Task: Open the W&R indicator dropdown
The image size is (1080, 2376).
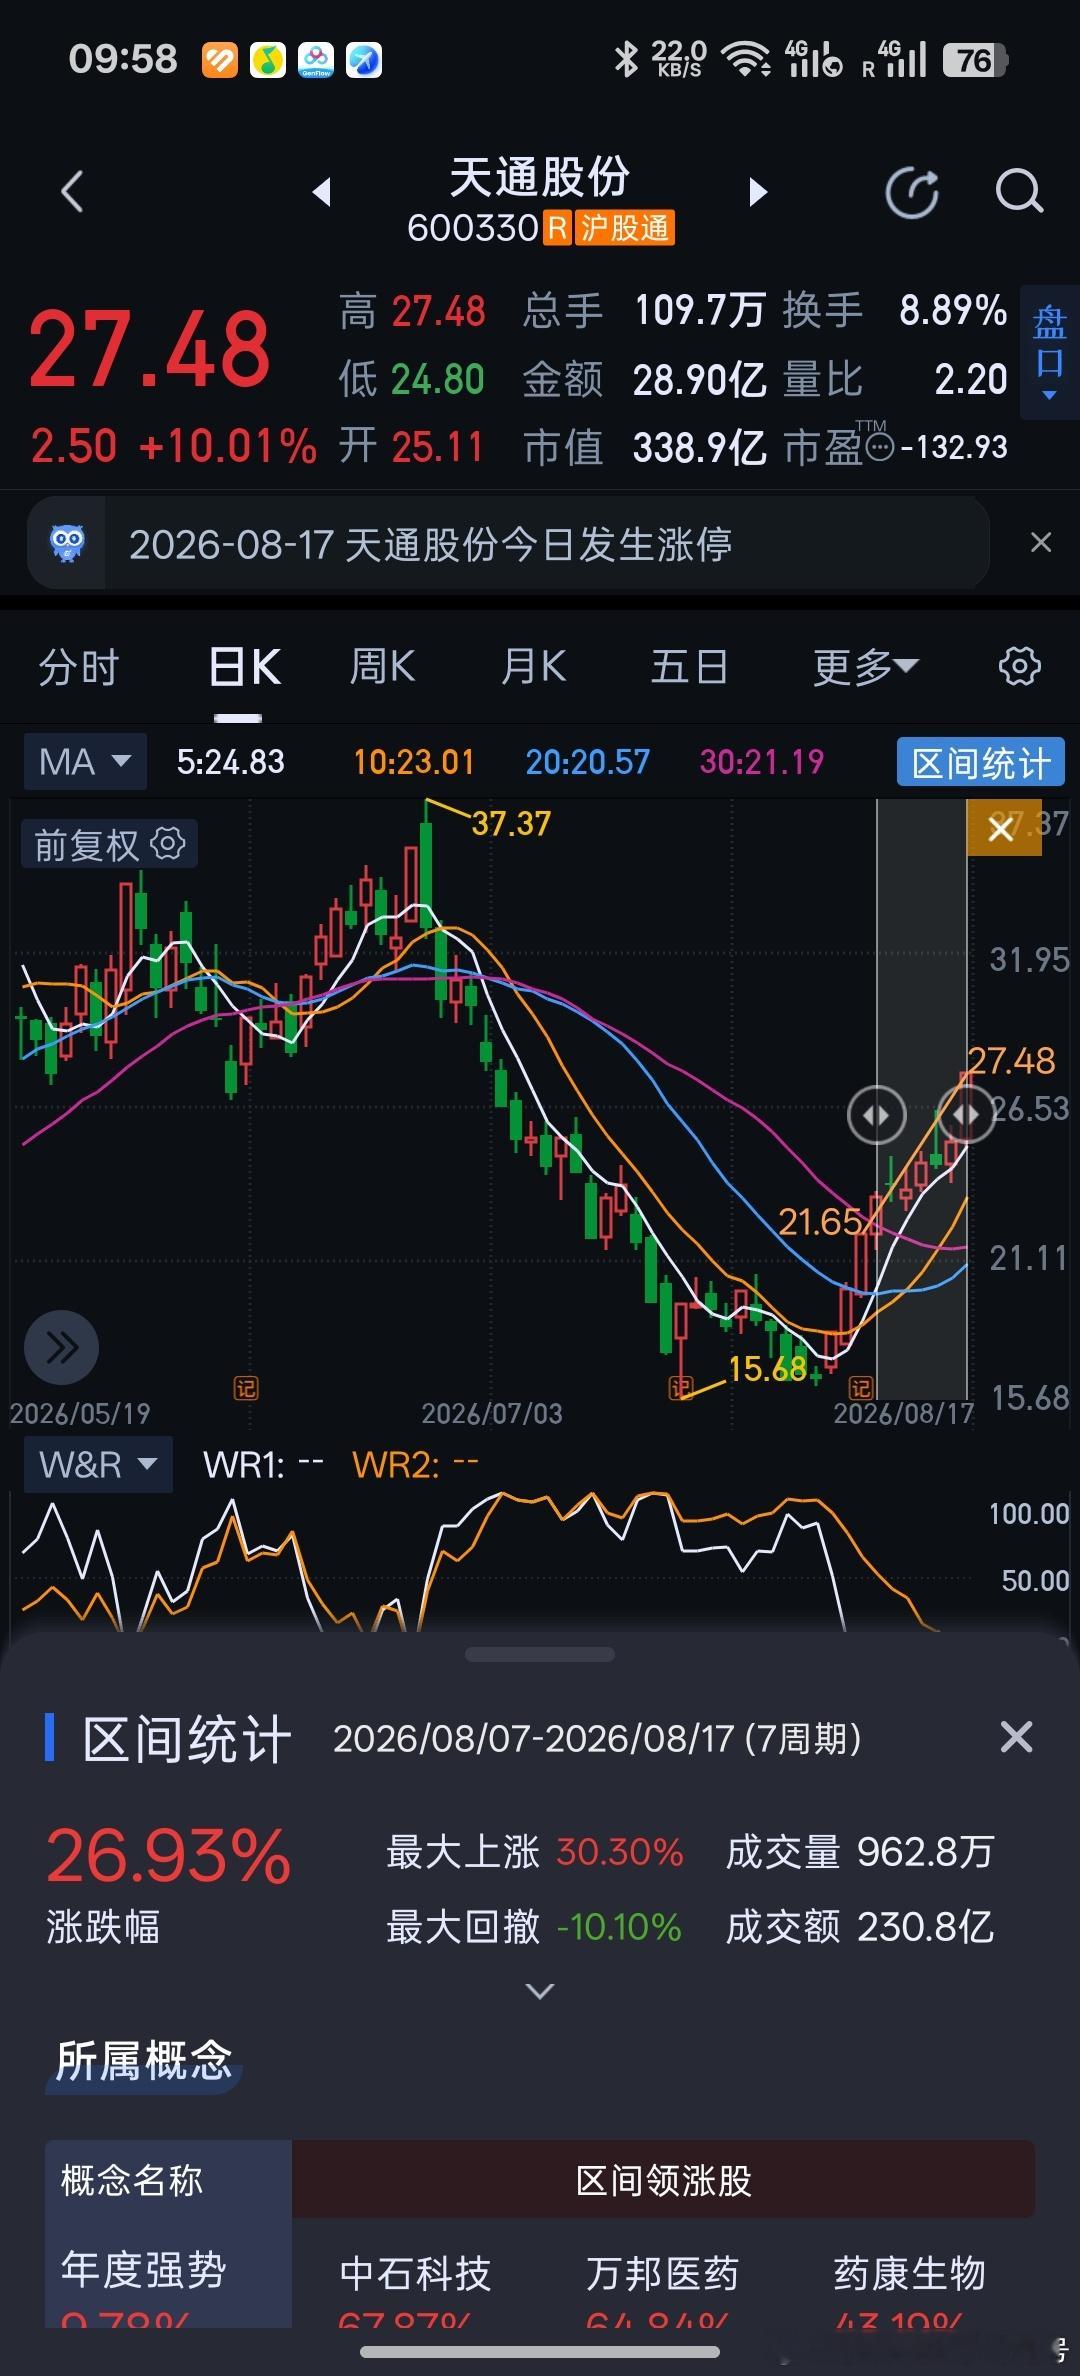Action: pos(98,1465)
